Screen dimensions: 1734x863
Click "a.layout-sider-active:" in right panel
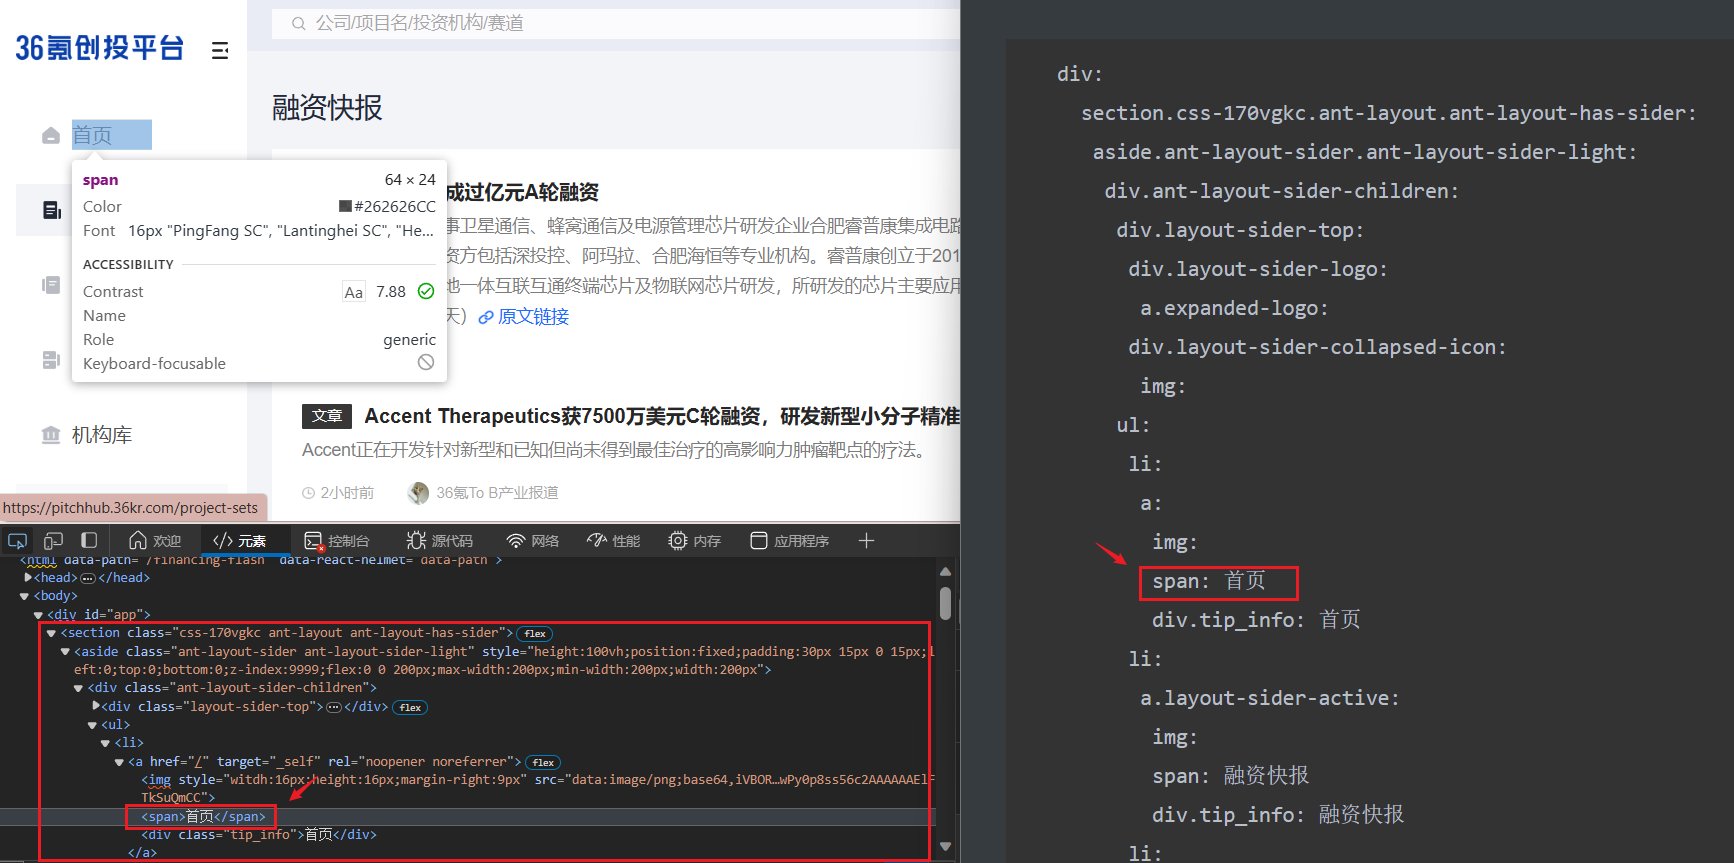click(1269, 698)
